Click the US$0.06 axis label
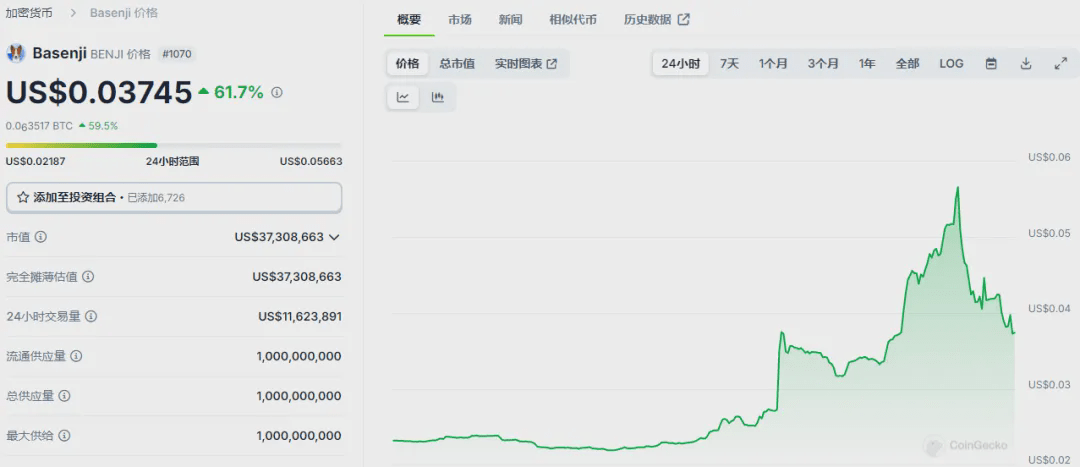 tap(1049, 157)
